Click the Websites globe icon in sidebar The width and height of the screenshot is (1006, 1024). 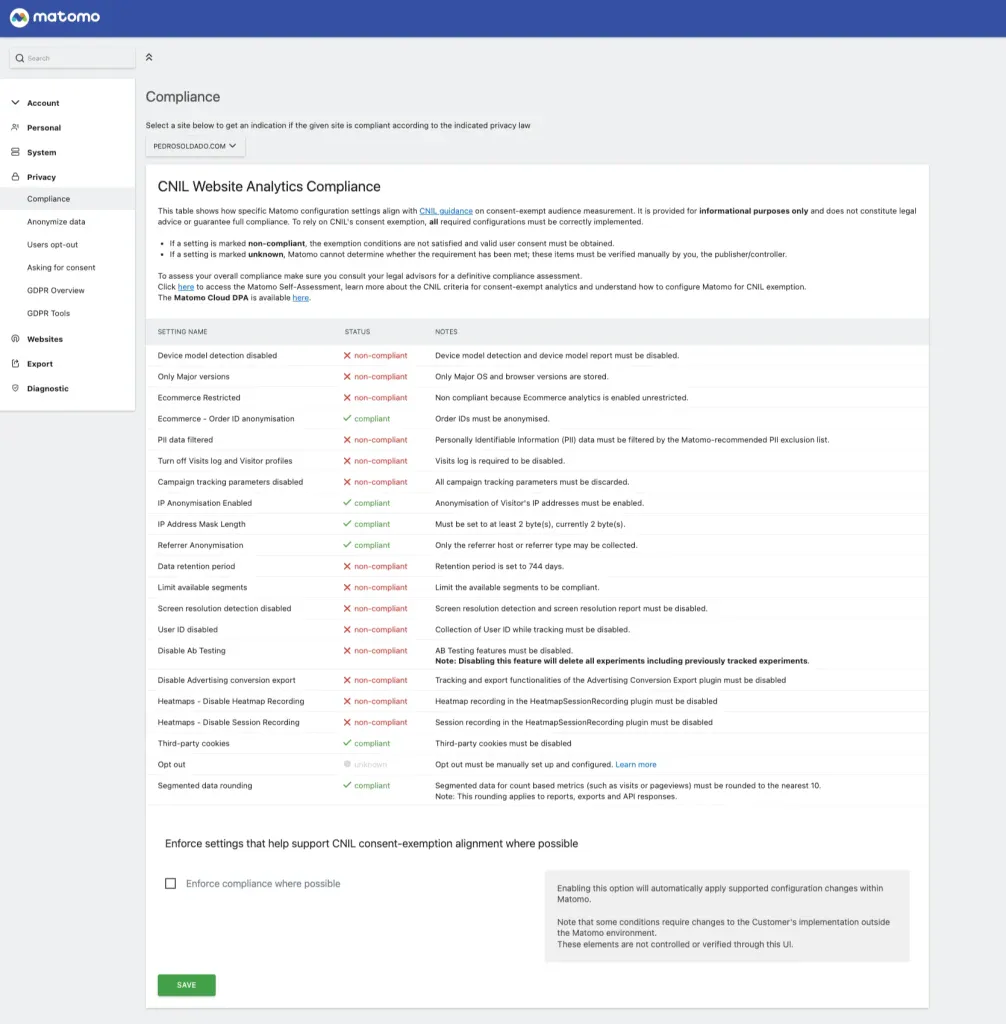tap(16, 338)
